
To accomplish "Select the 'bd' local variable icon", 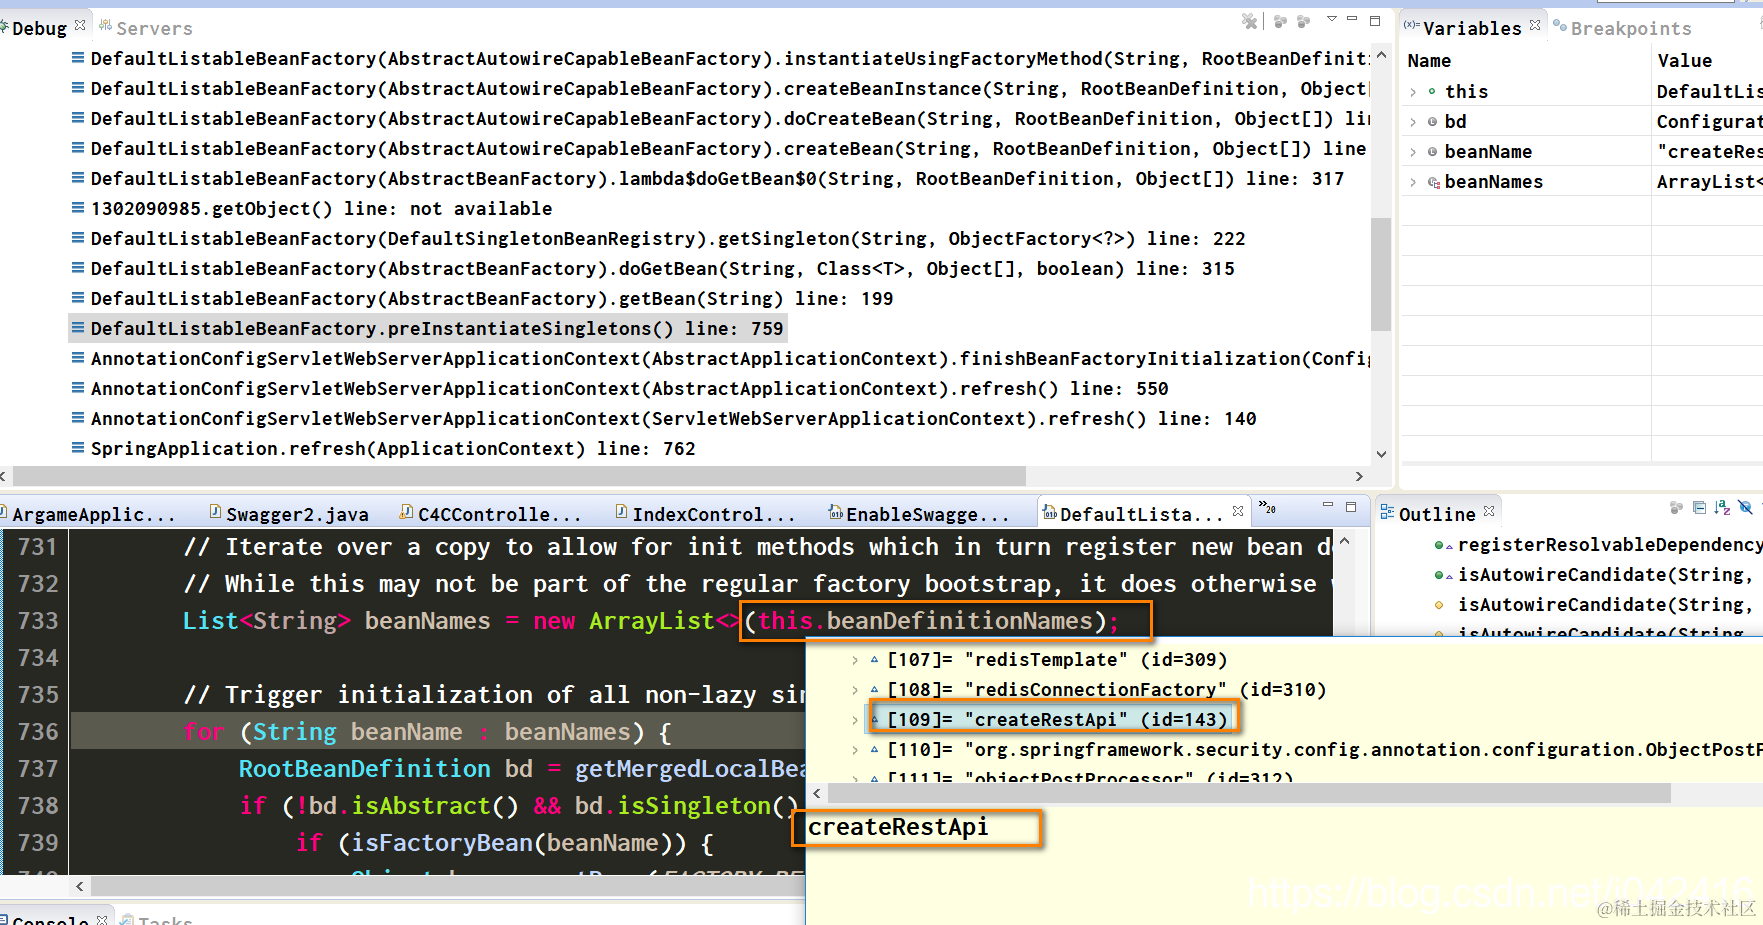I will (x=1432, y=122).
